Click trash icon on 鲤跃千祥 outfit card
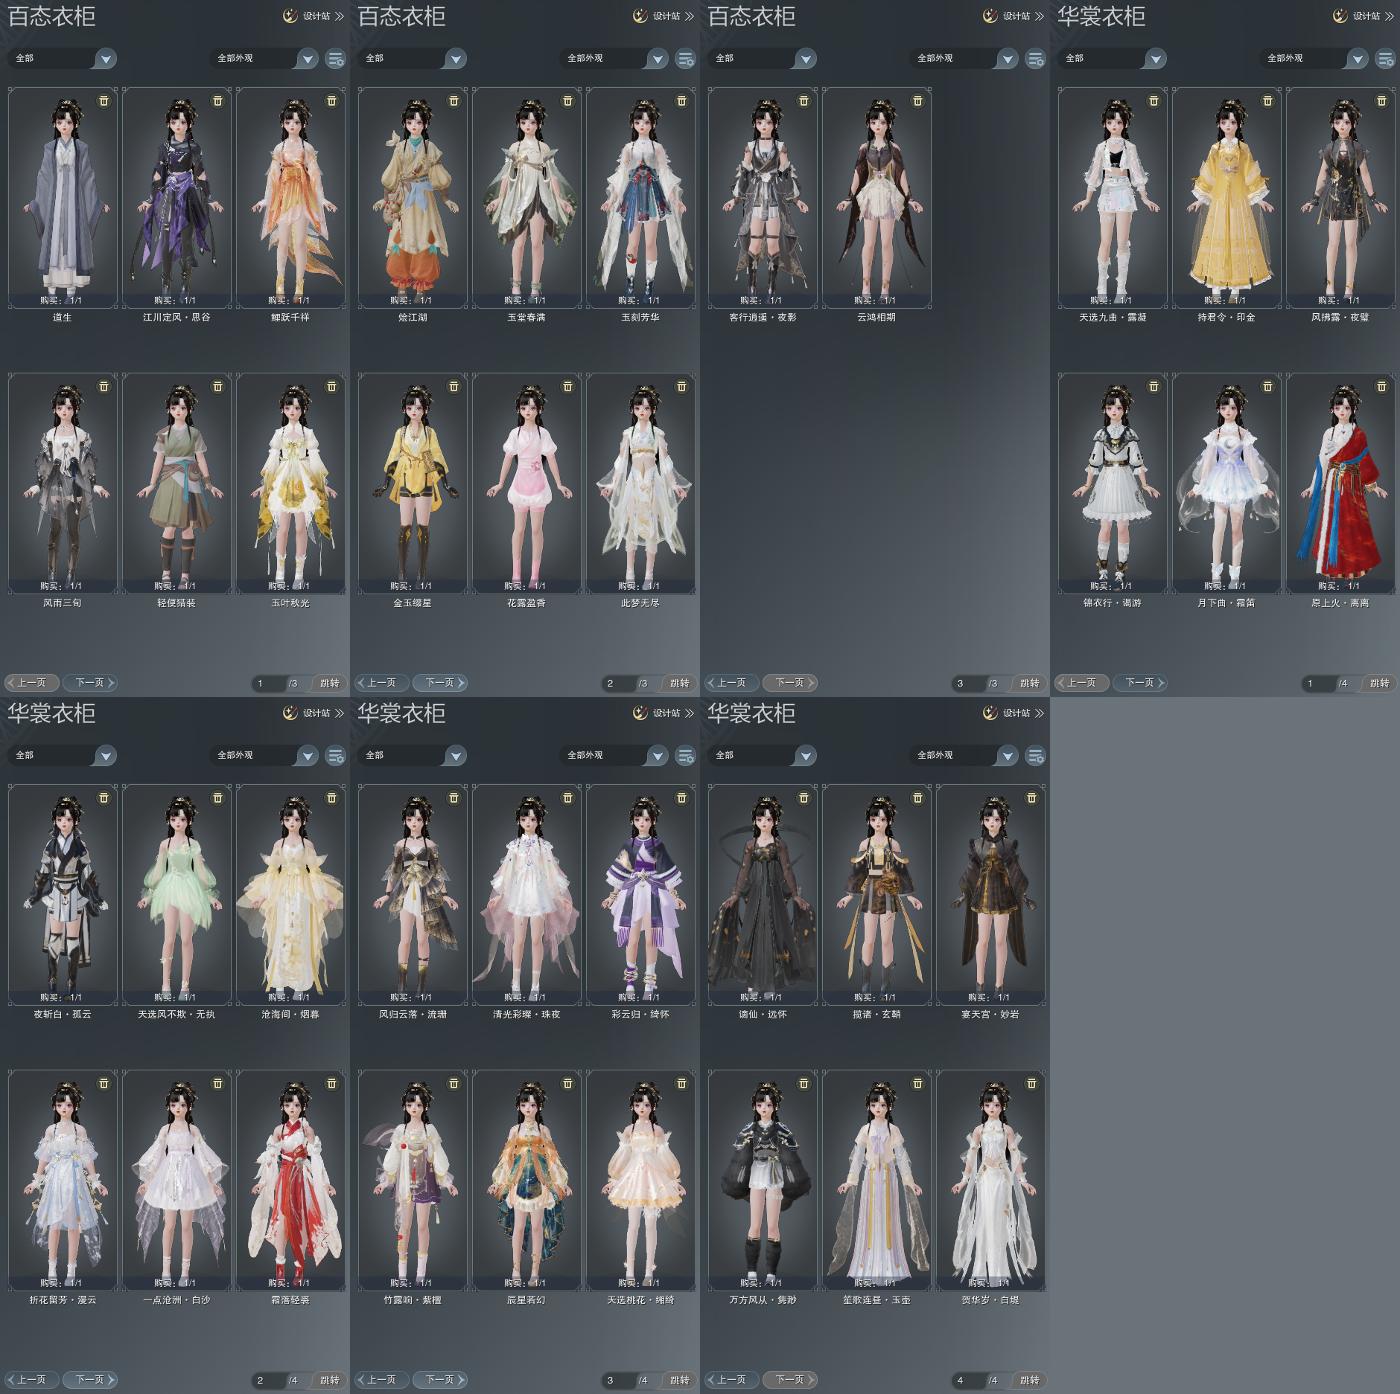Viewport: 1400px width, 1394px height. pos(332,101)
